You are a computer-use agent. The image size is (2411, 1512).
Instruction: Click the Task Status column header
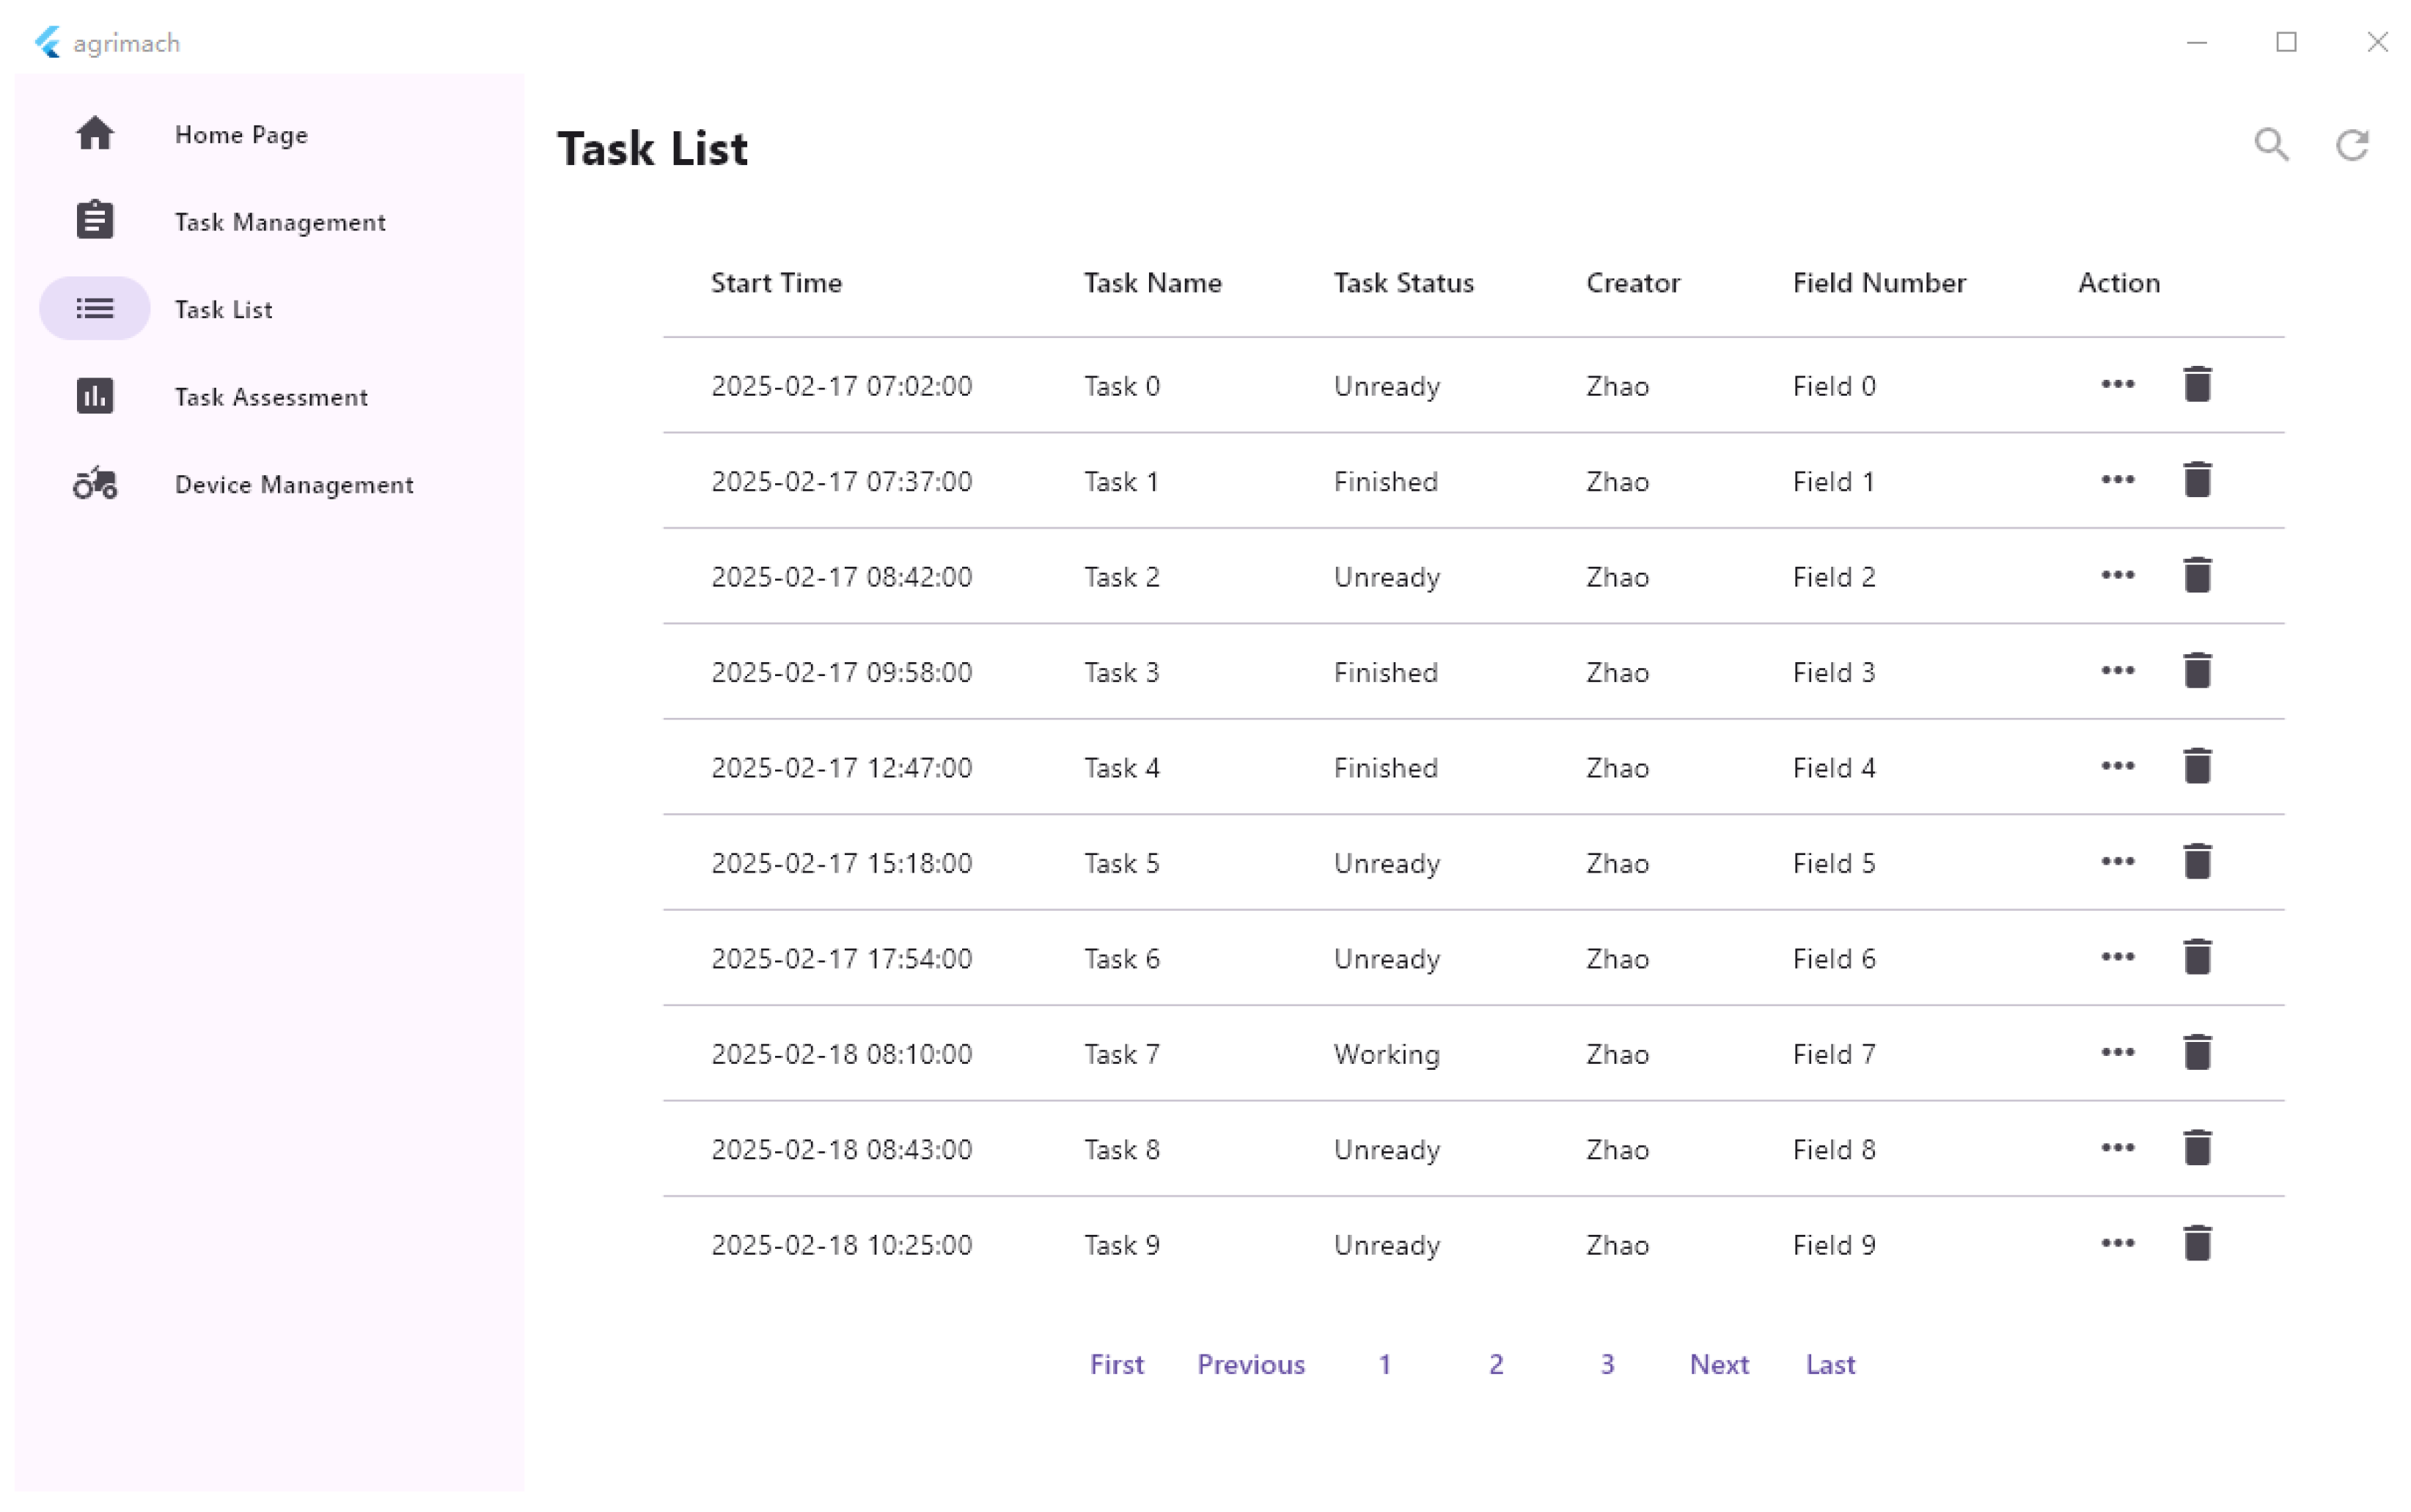click(1403, 283)
